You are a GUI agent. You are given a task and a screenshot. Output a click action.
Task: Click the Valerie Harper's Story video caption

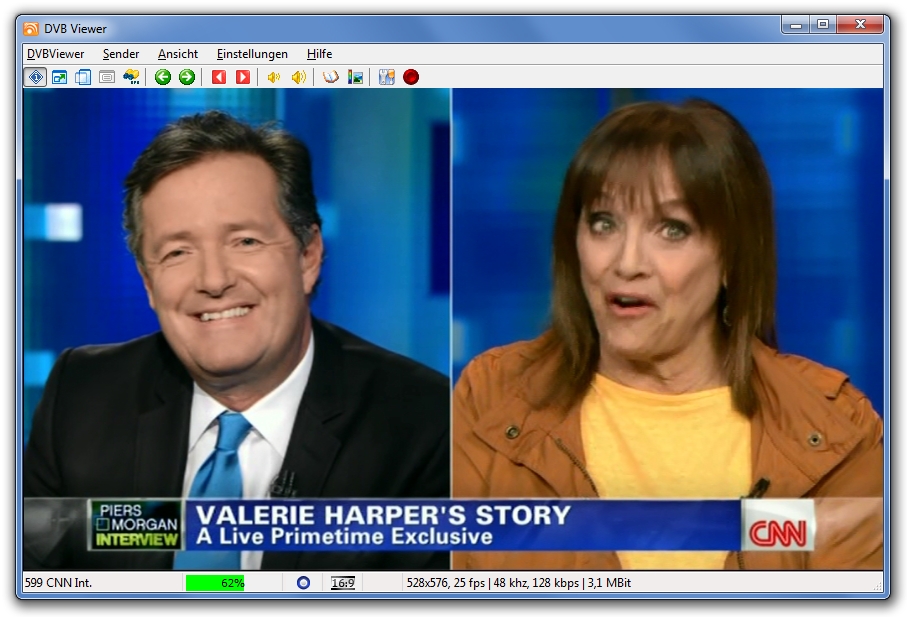coord(383,515)
